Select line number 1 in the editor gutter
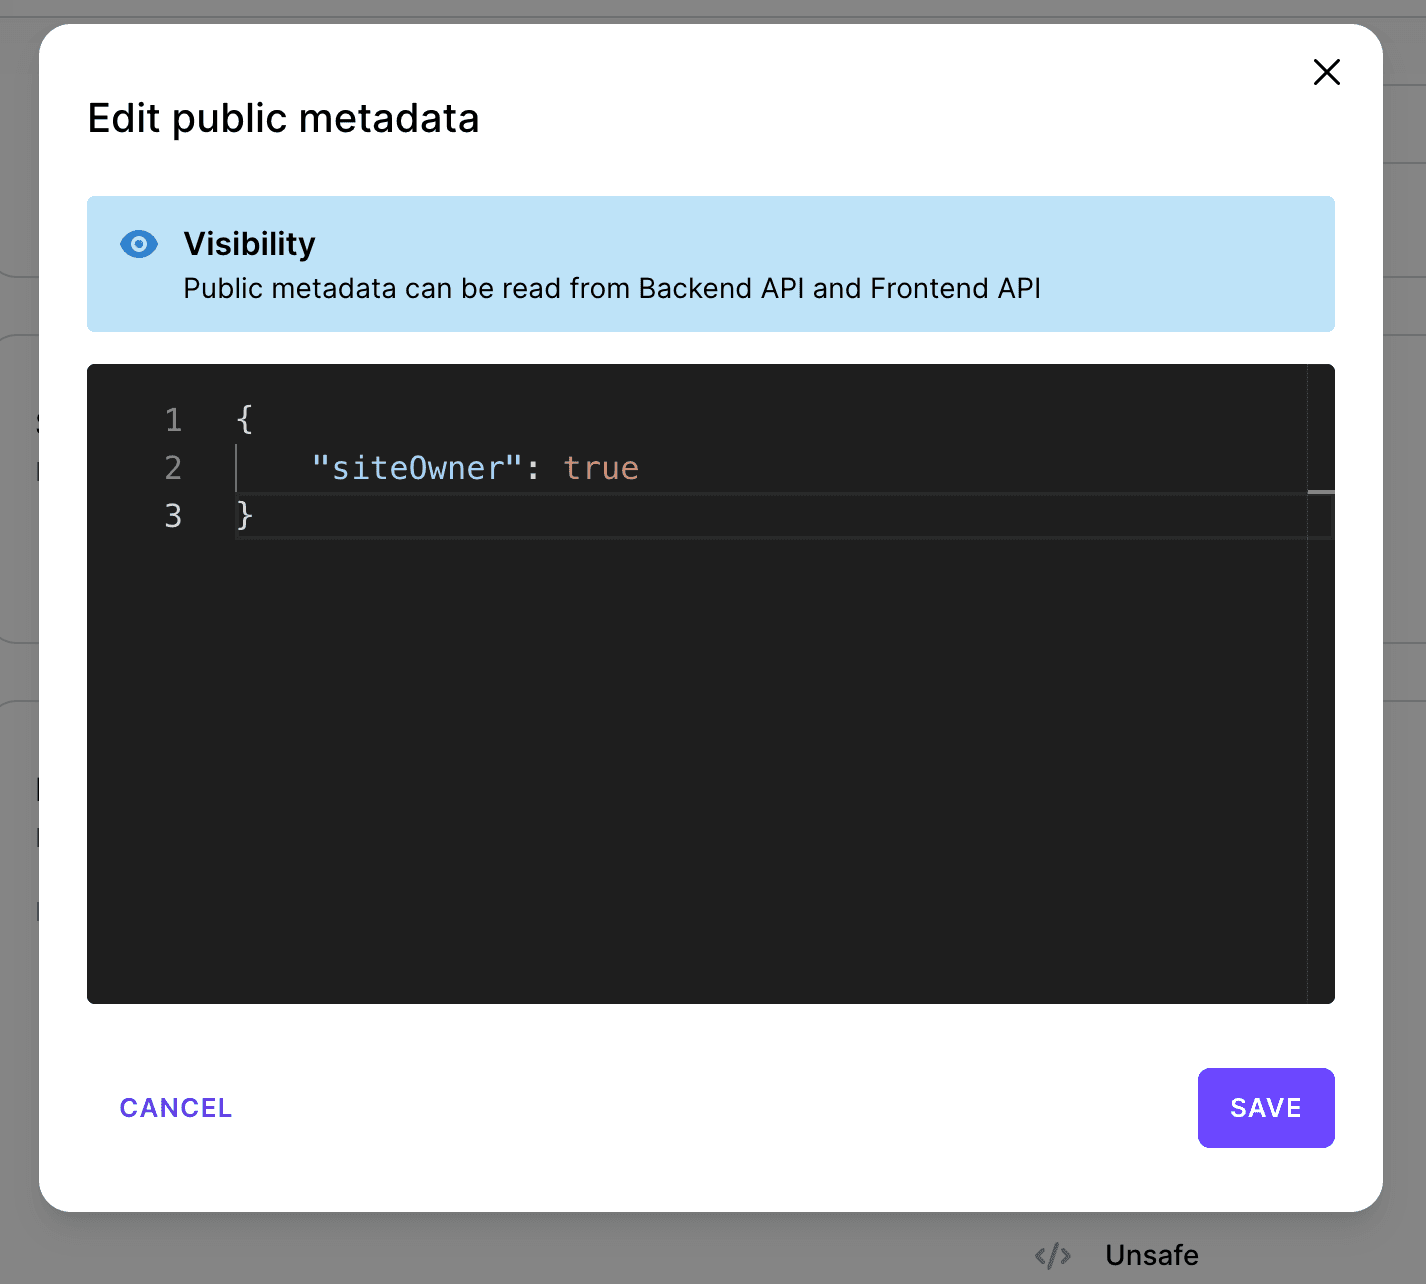 coord(173,420)
